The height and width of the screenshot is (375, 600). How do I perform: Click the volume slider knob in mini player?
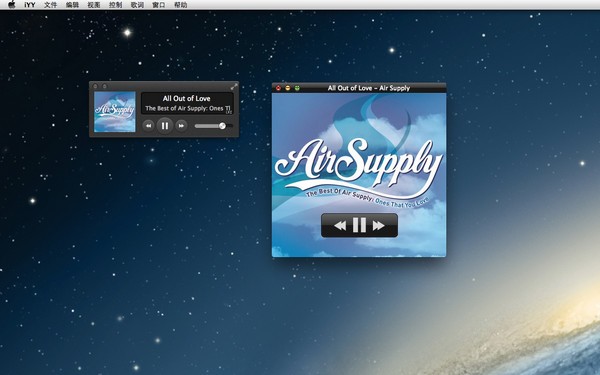pos(222,126)
